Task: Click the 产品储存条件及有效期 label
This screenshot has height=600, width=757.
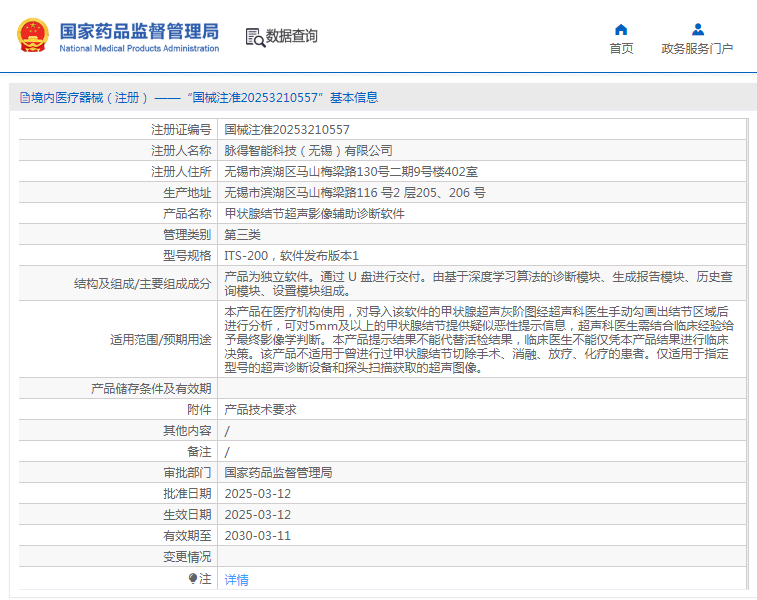Action: (x=151, y=389)
